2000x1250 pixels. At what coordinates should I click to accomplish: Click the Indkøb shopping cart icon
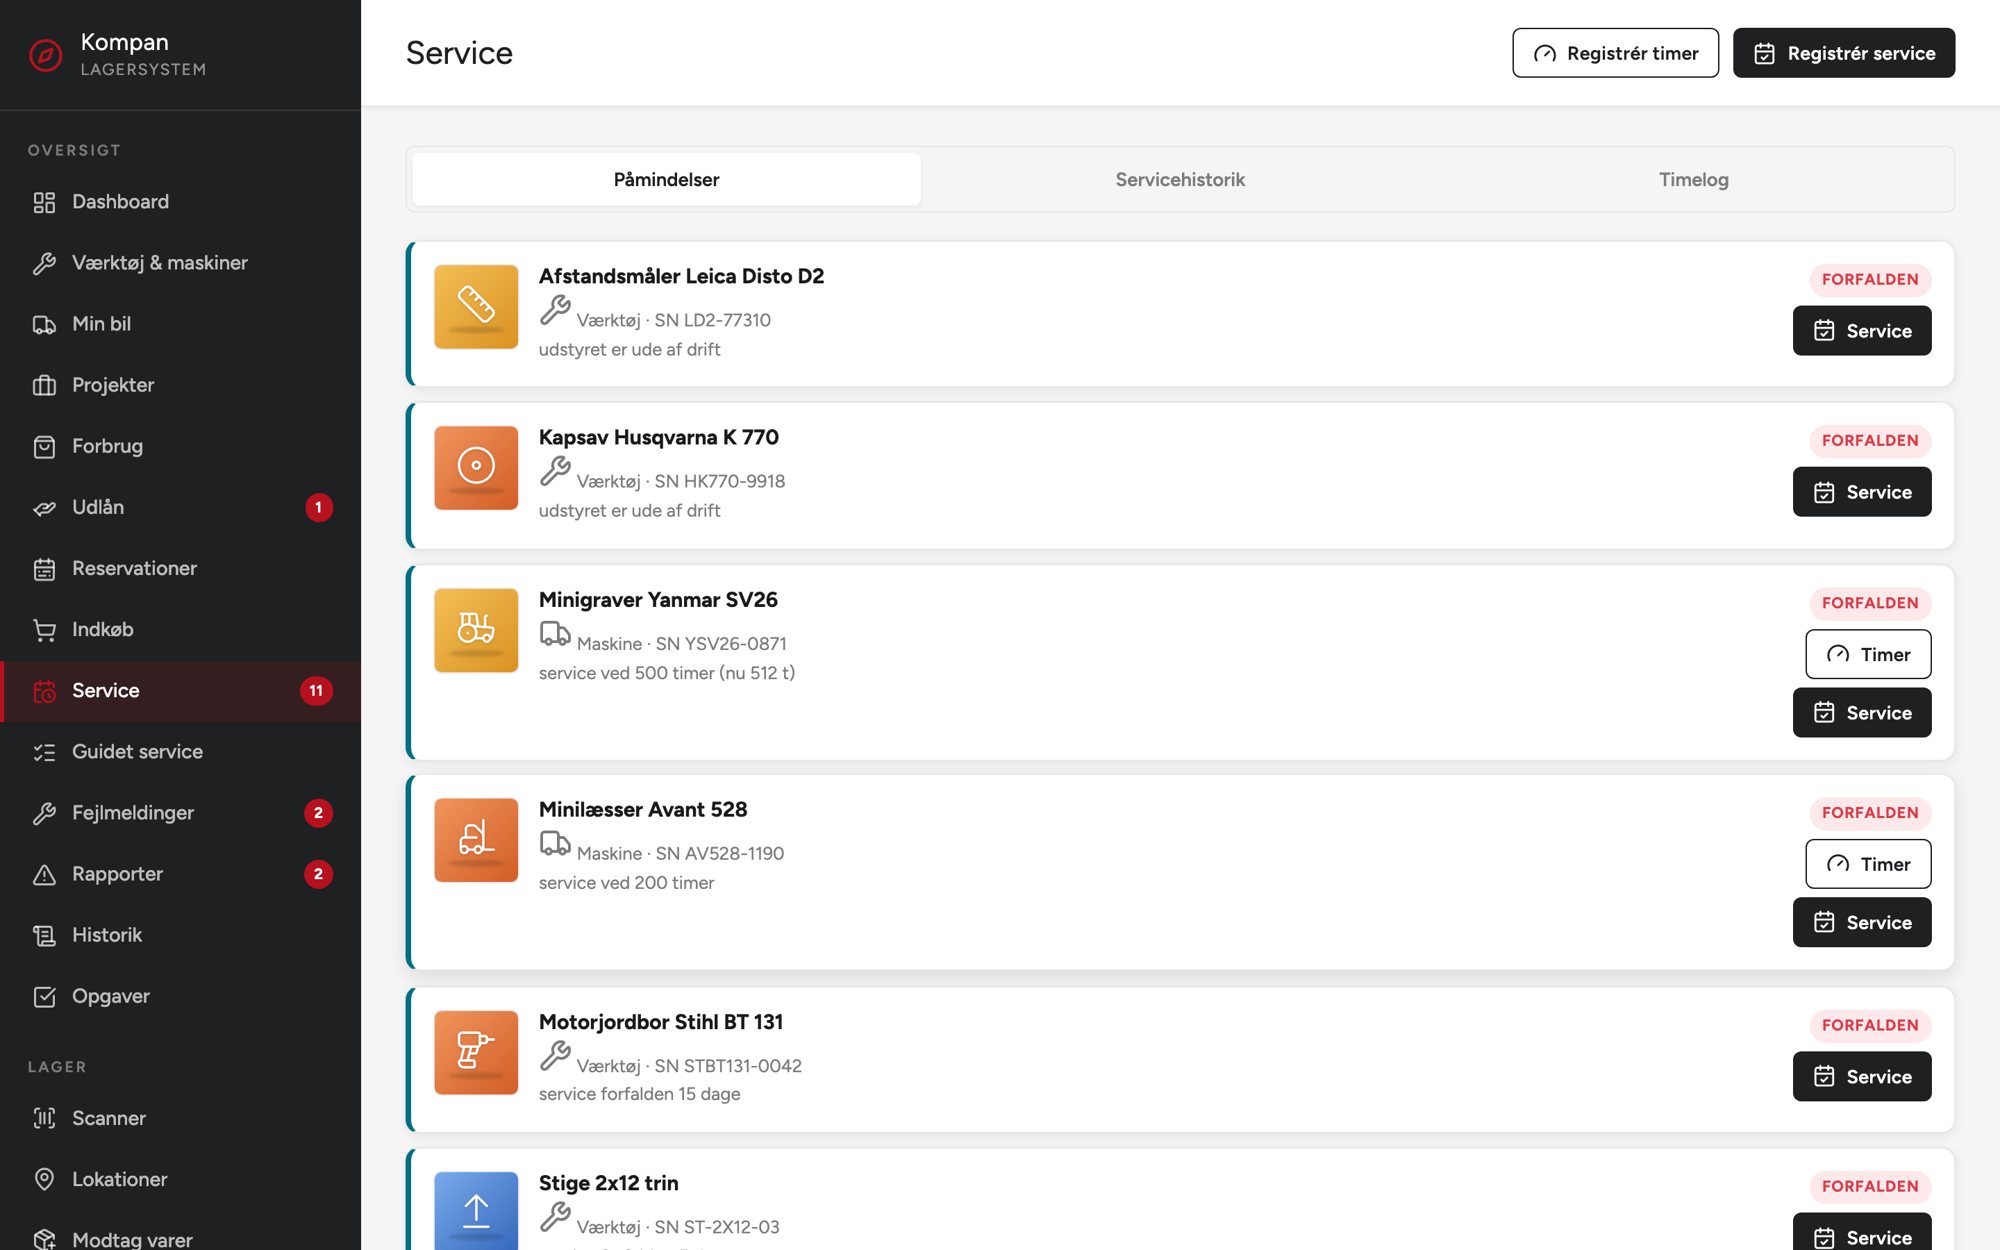tap(44, 630)
